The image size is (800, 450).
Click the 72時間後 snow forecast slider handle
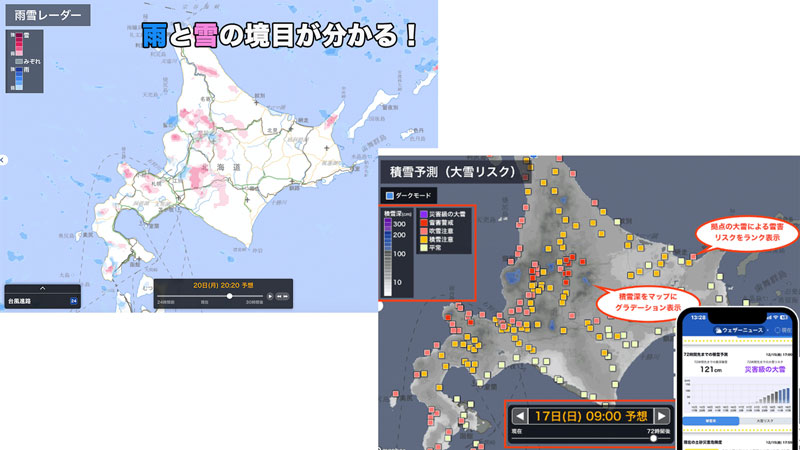(x=654, y=437)
